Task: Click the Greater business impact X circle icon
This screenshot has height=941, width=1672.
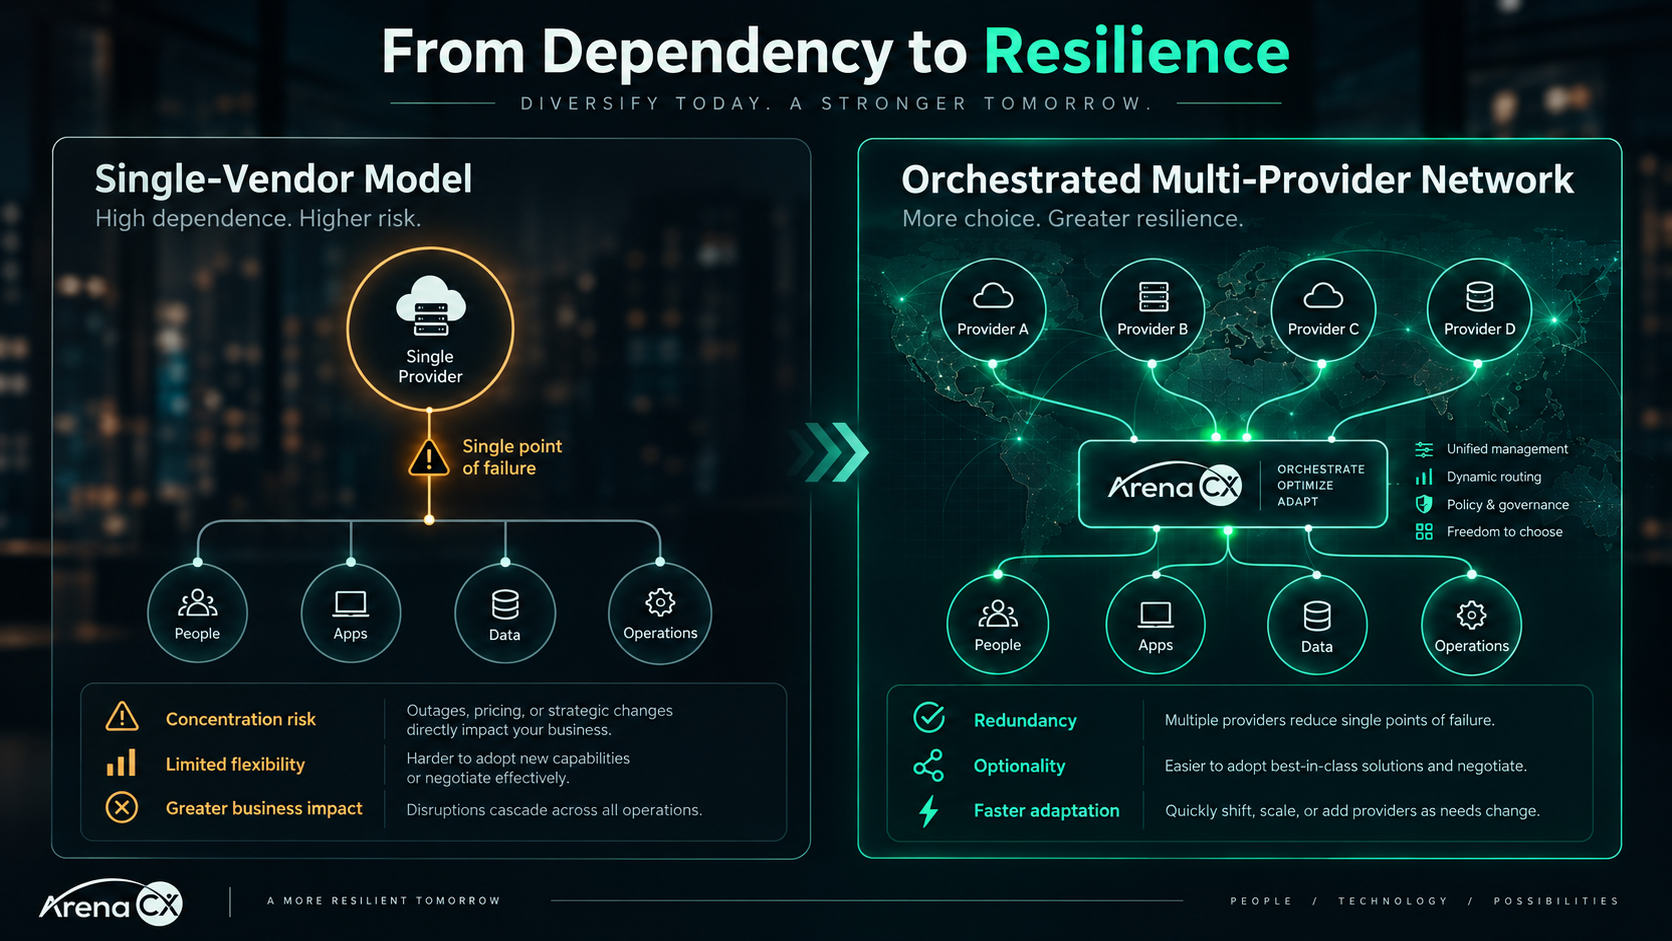Action: [122, 807]
